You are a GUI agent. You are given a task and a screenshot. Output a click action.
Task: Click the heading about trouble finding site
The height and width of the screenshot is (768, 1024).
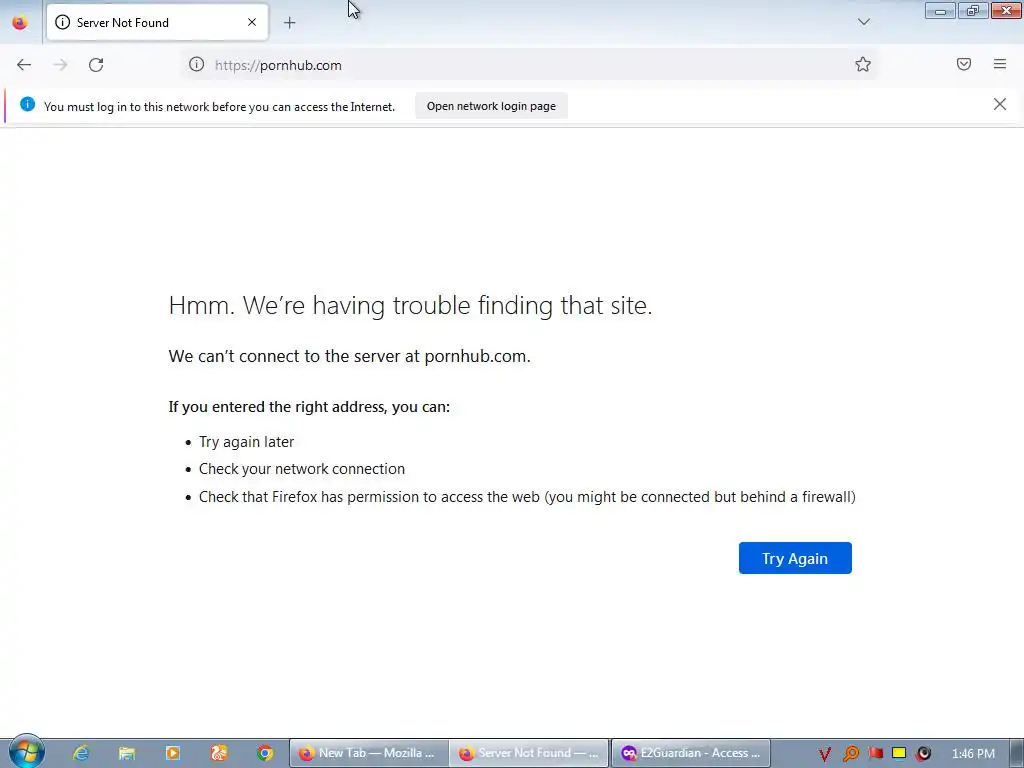(410, 305)
